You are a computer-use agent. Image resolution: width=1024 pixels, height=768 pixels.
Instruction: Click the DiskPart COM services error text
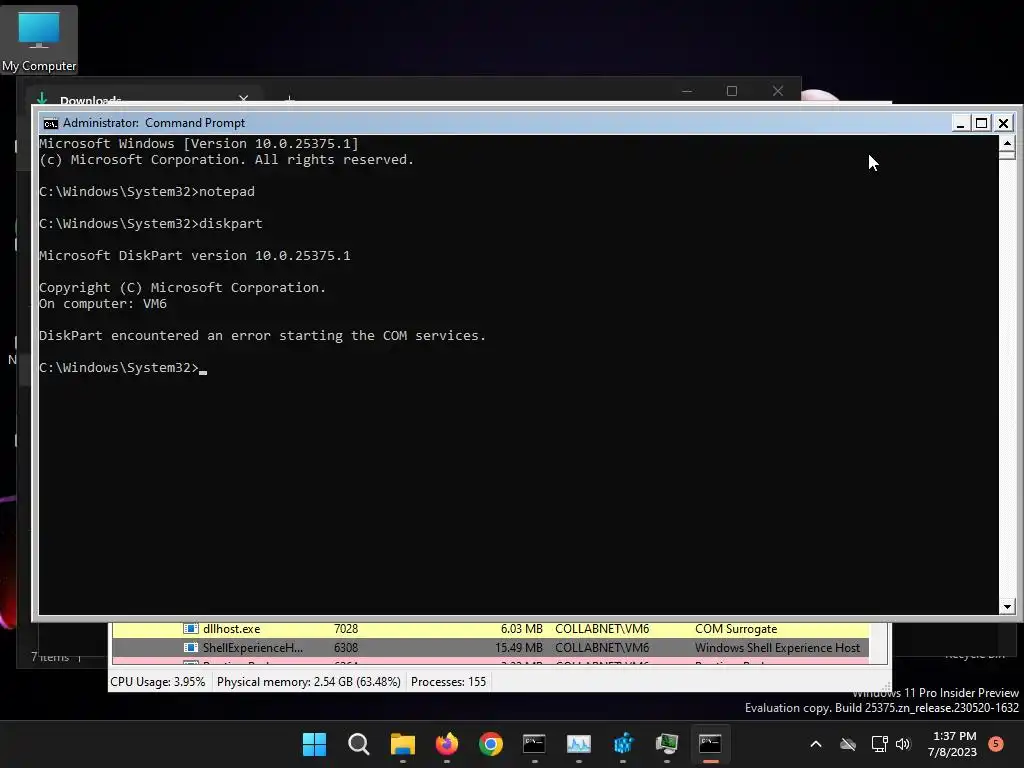[263, 336]
